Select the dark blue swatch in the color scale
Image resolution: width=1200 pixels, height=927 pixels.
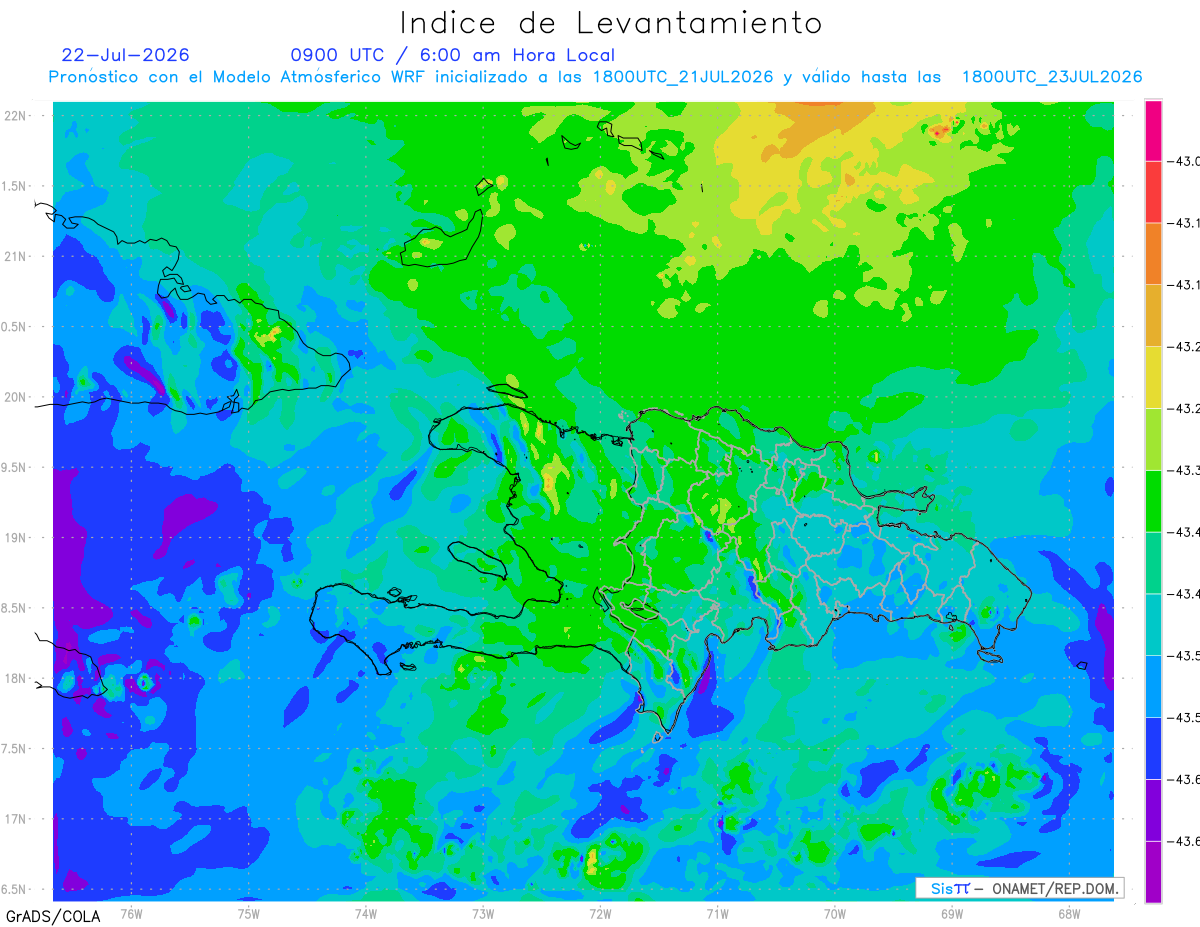(1153, 748)
